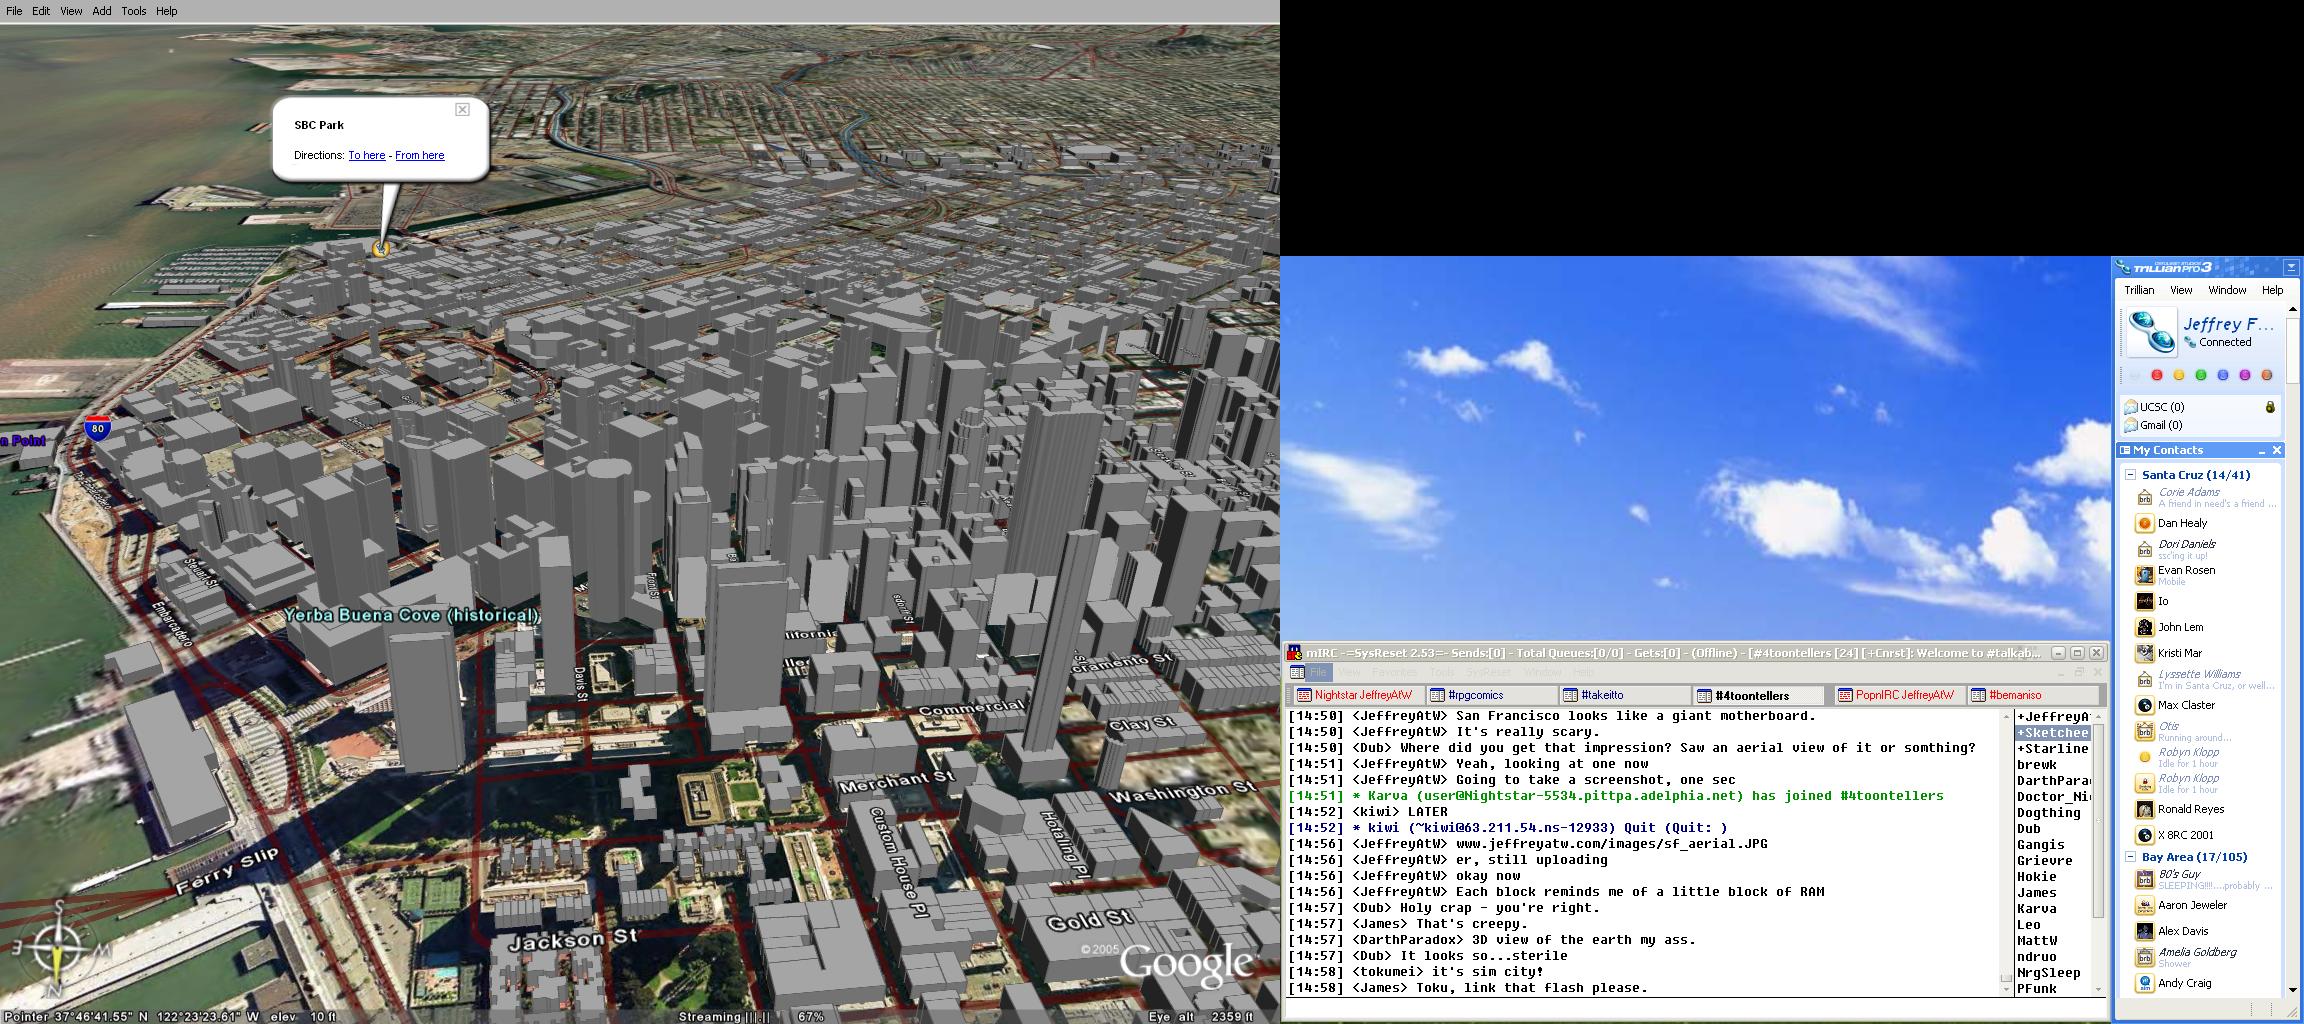
Task: Click the Jackson St map label
Action: (573, 938)
